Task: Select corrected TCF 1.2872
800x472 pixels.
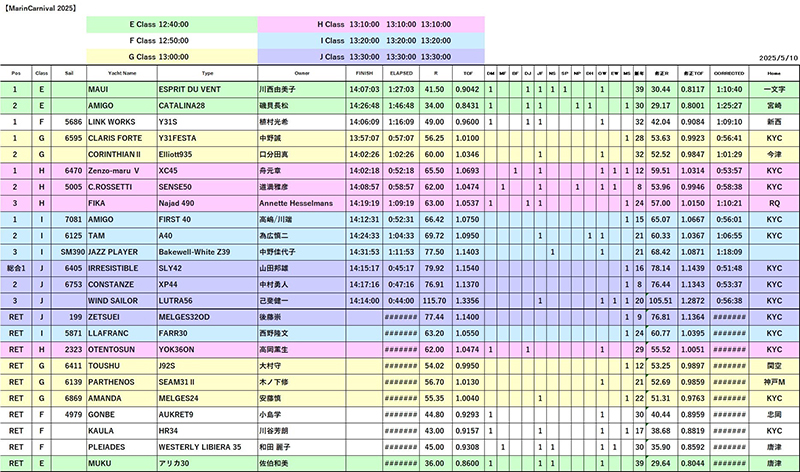Action: [693, 301]
